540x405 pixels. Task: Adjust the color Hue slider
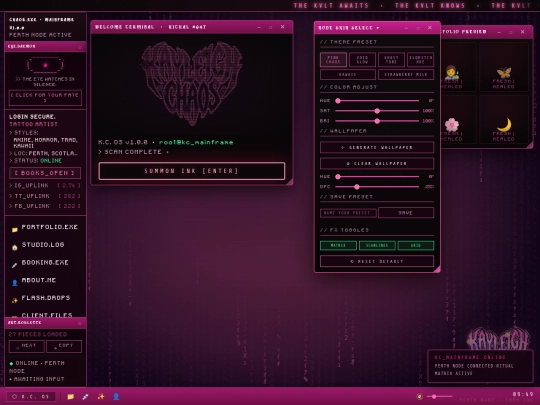click(x=377, y=101)
